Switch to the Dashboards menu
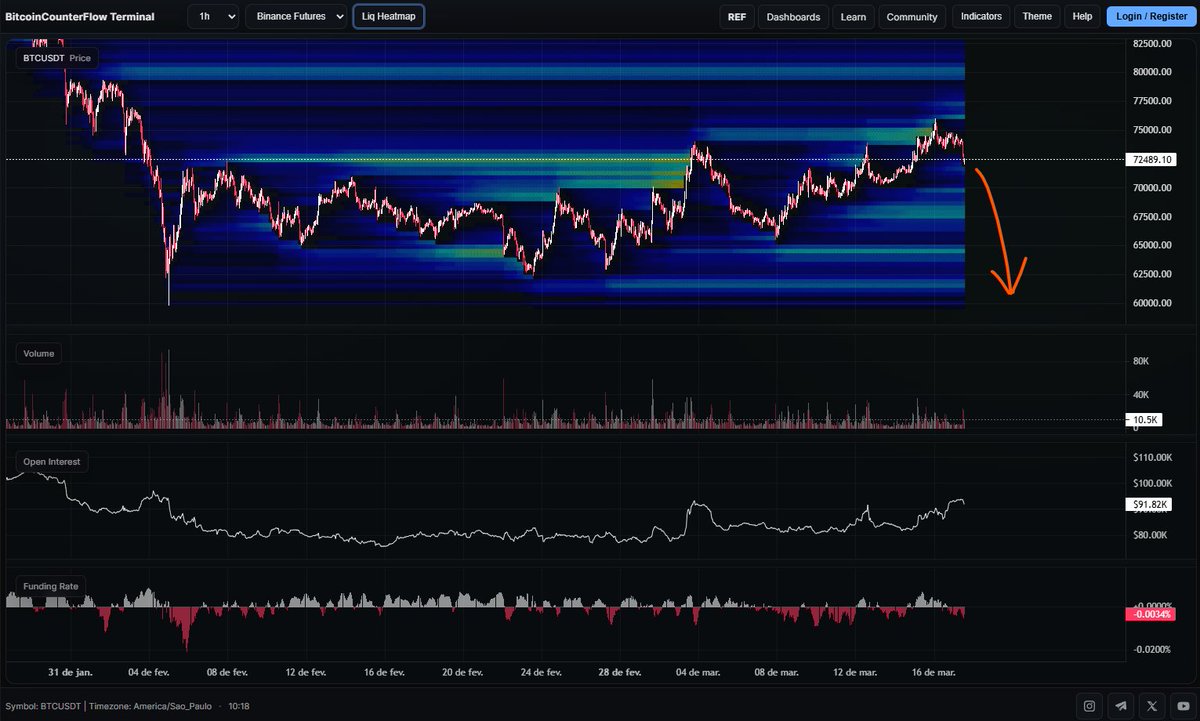Screen dimensions: 1200x721 [x=793, y=16]
